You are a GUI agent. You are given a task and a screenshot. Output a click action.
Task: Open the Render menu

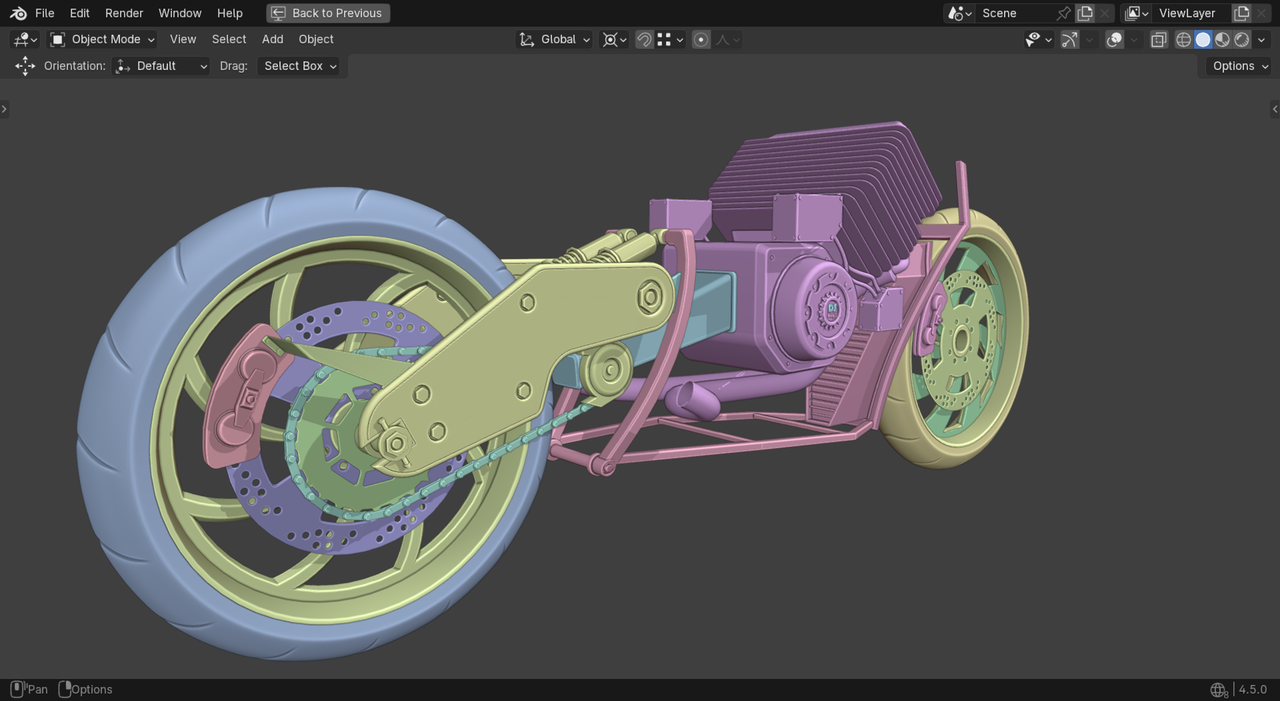click(x=124, y=13)
